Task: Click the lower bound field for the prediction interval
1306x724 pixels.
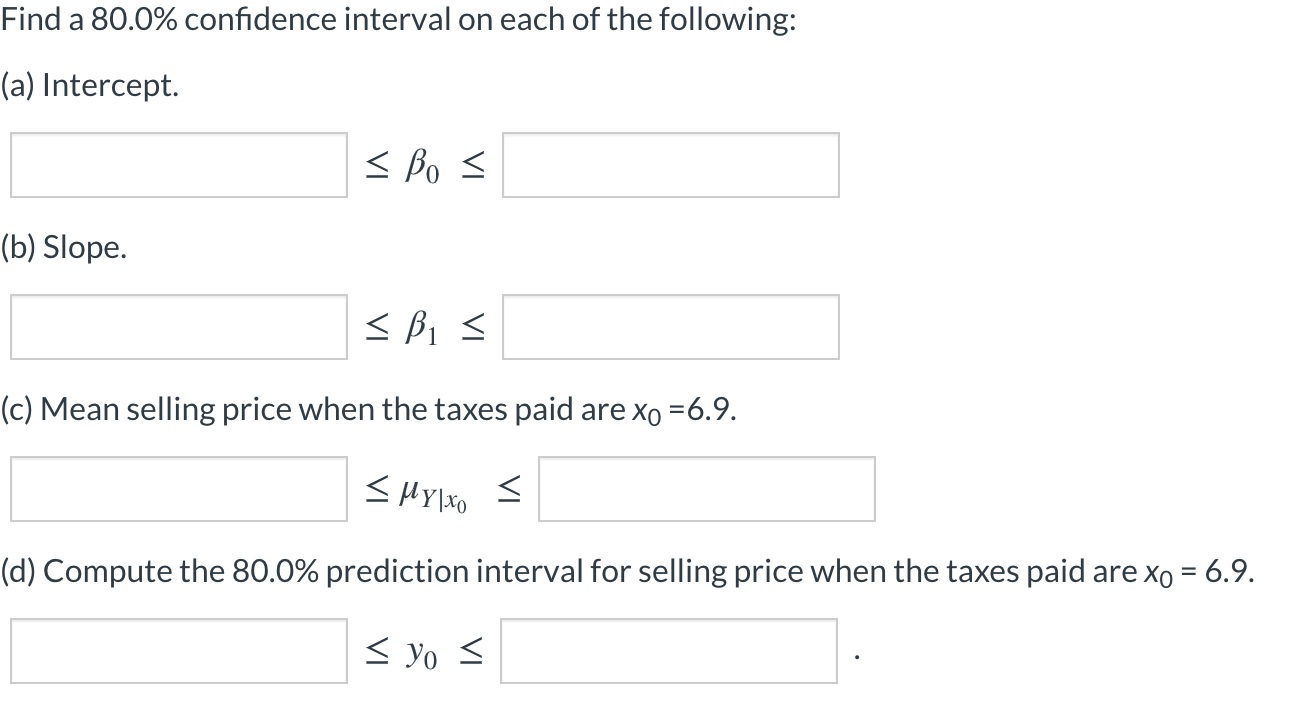Action: (178, 651)
